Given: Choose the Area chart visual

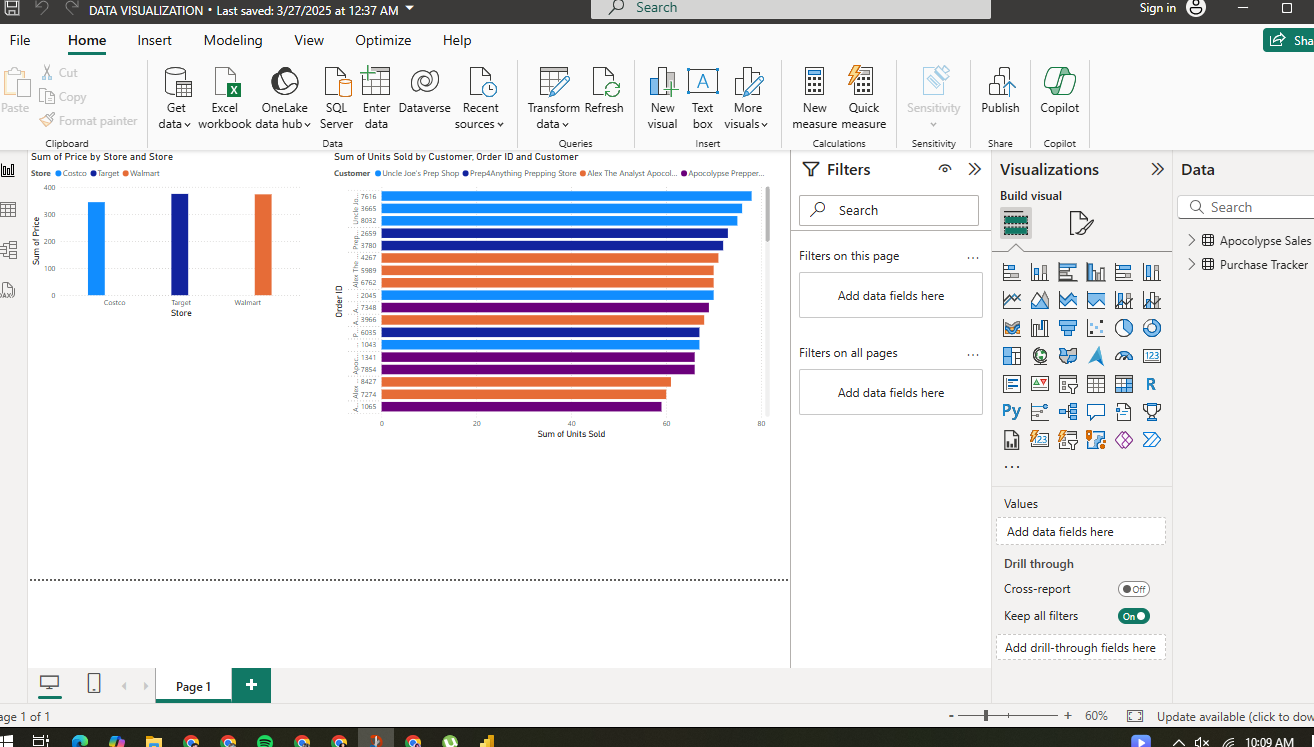Looking at the screenshot, I should point(1040,300).
